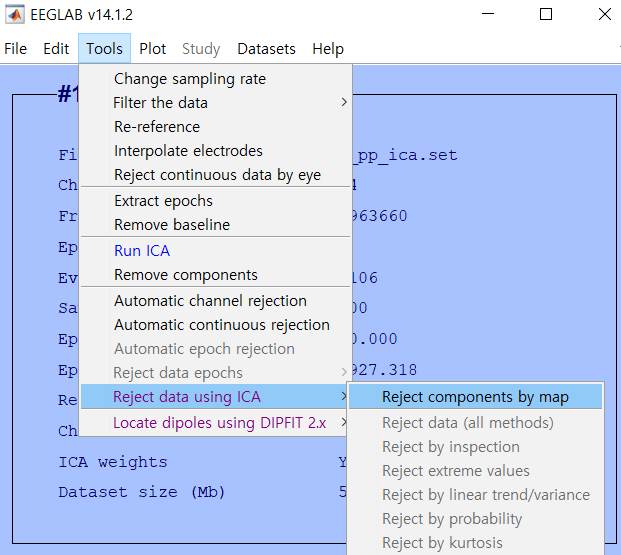Select Remove components
The height and width of the screenshot is (555, 621).
pyautogui.click(x=216, y=275)
